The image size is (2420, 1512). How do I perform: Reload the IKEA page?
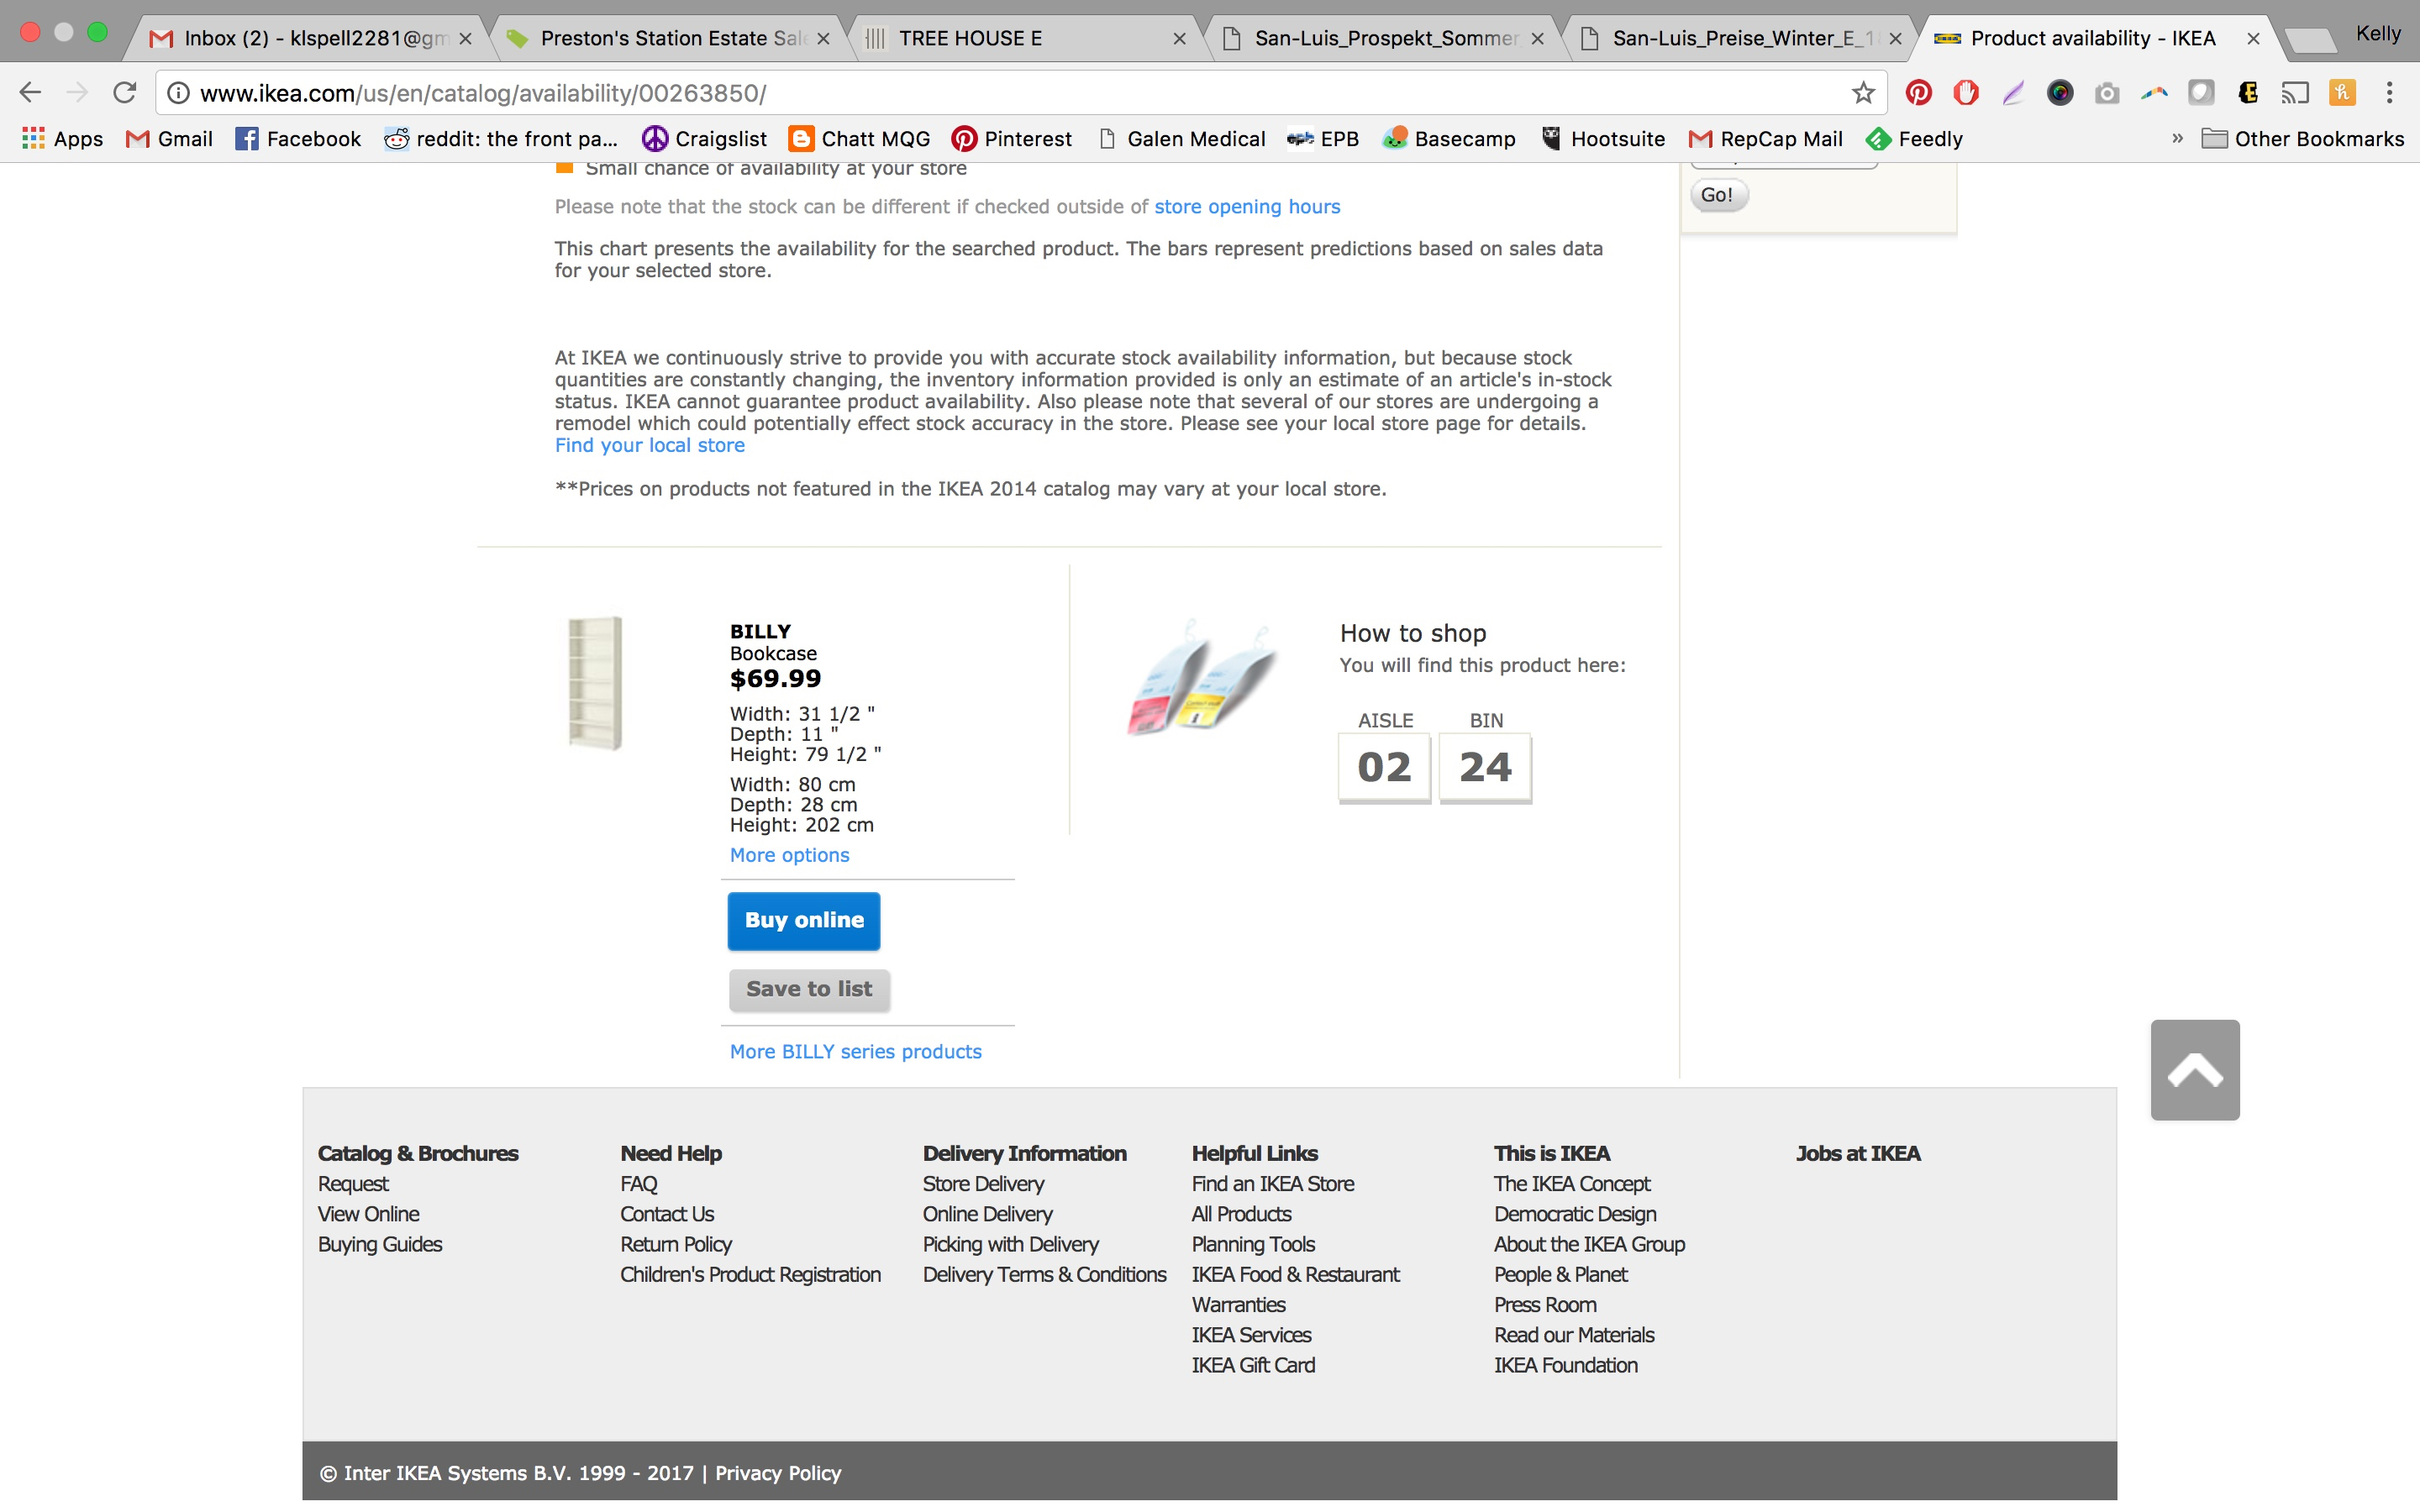pos(124,93)
